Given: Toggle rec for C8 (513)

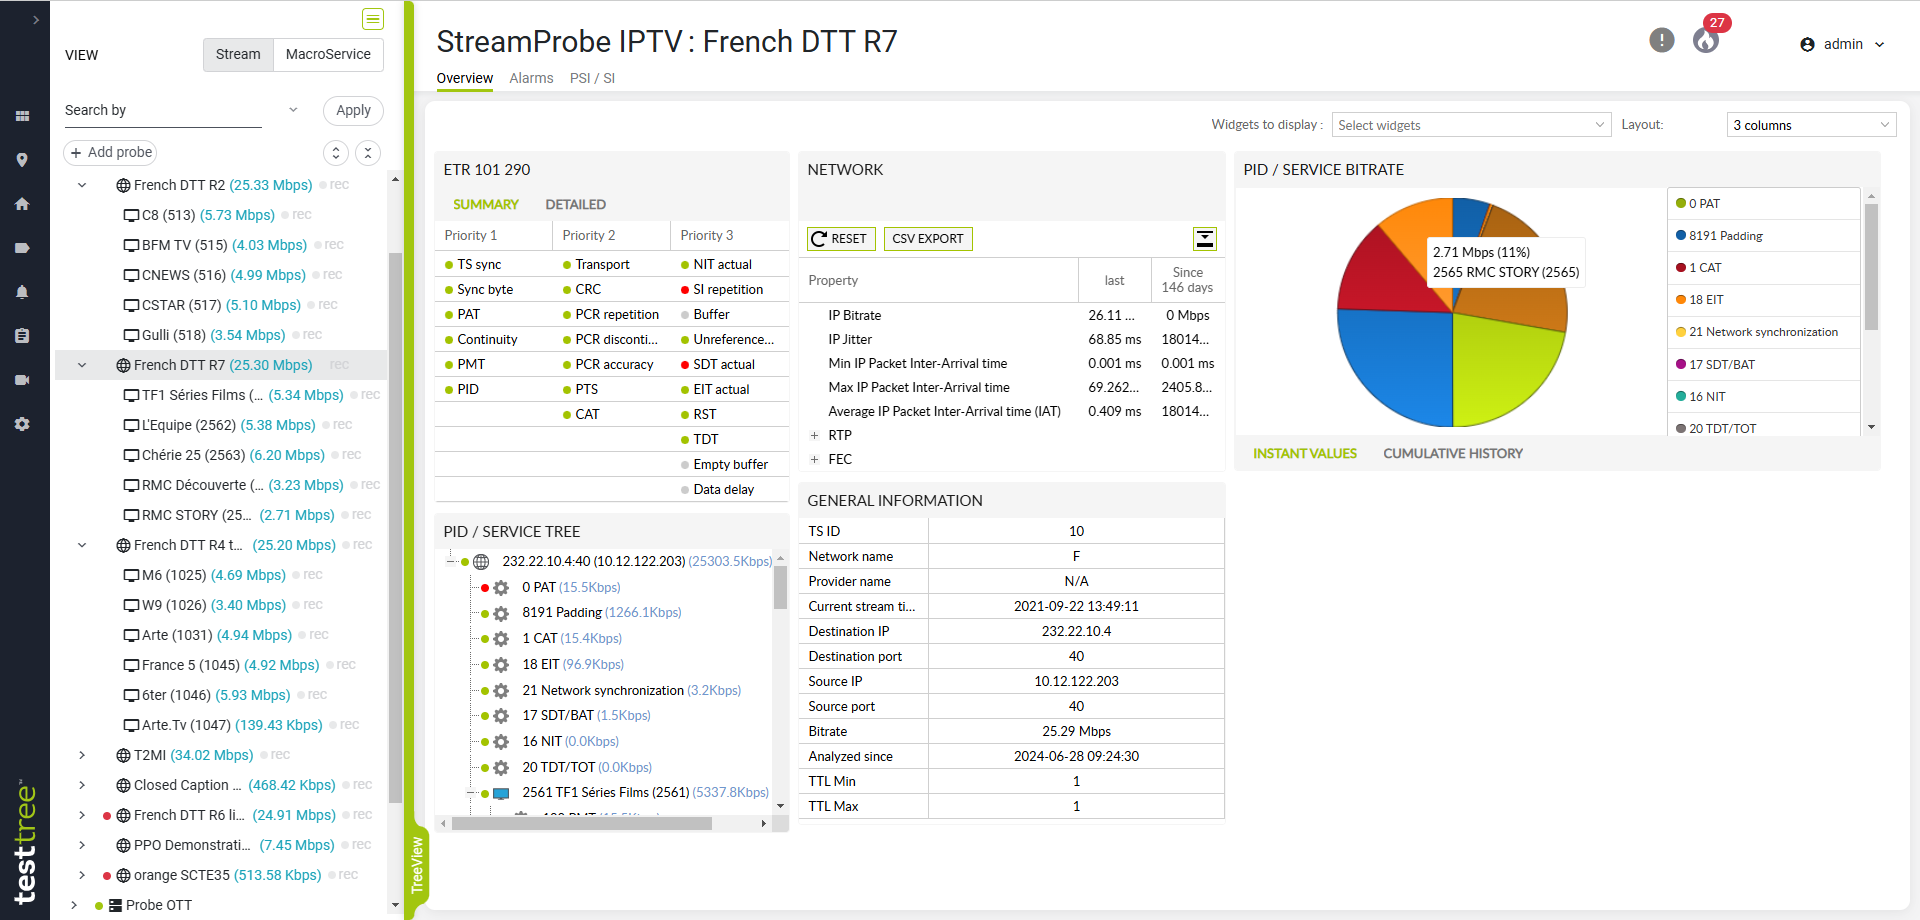Looking at the screenshot, I should point(297,215).
